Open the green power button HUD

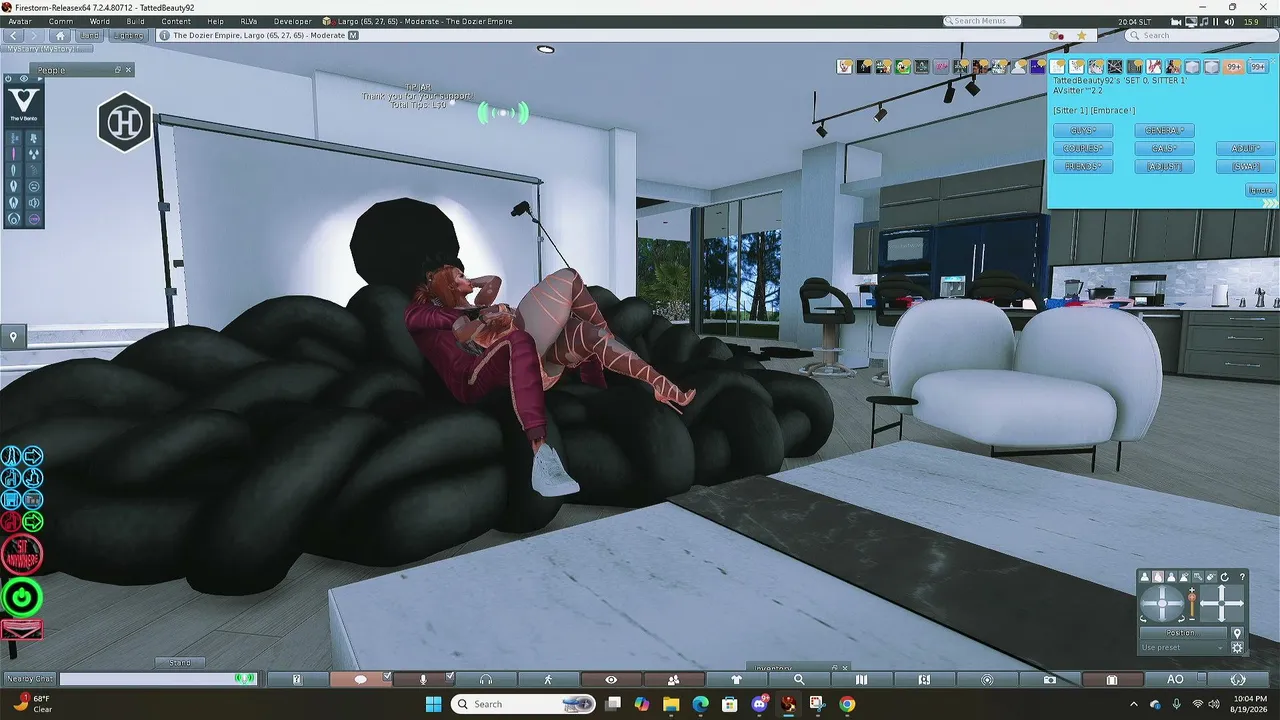coord(21,598)
